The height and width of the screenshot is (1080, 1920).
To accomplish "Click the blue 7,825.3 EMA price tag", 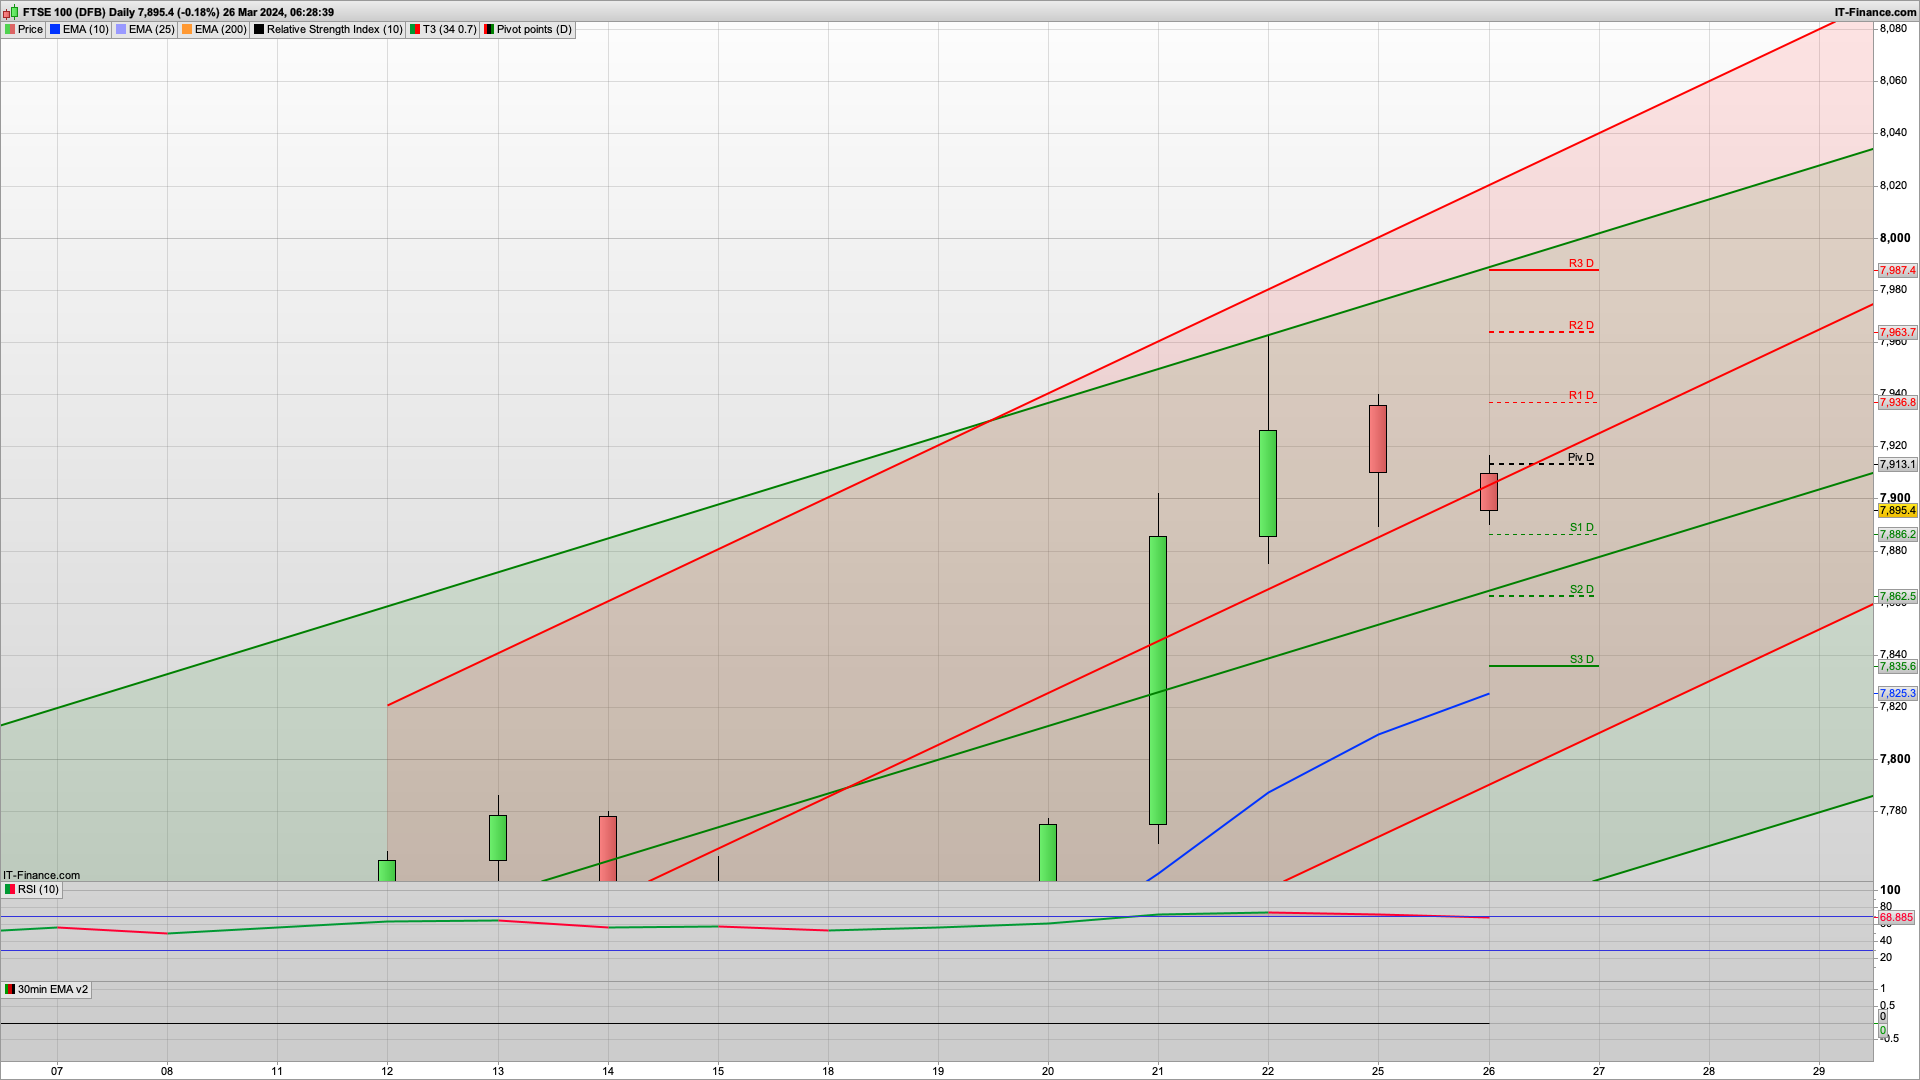I will (1897, 693).
